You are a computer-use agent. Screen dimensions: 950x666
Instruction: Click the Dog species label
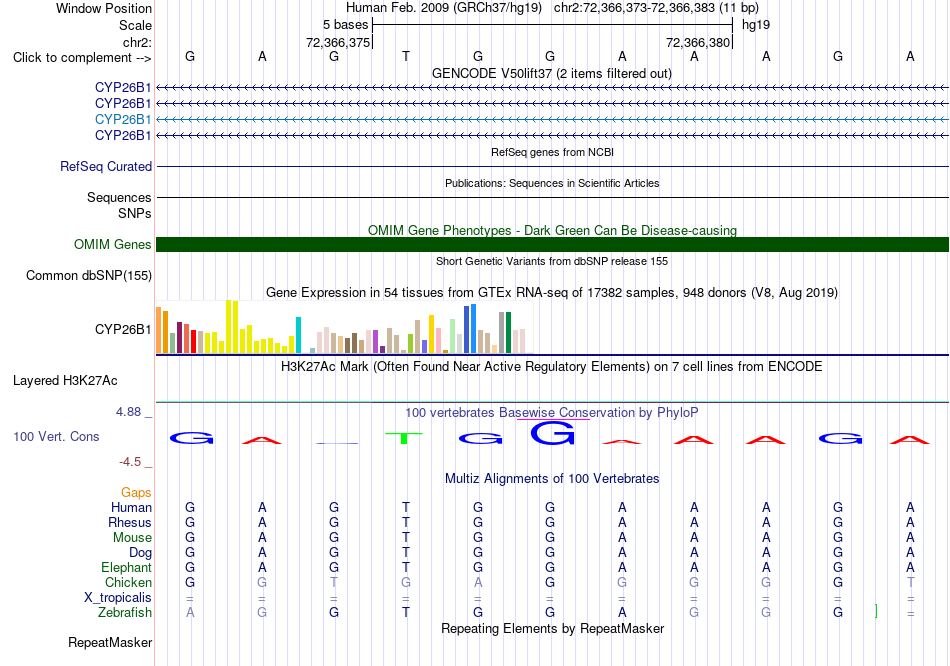pos(140,553)
